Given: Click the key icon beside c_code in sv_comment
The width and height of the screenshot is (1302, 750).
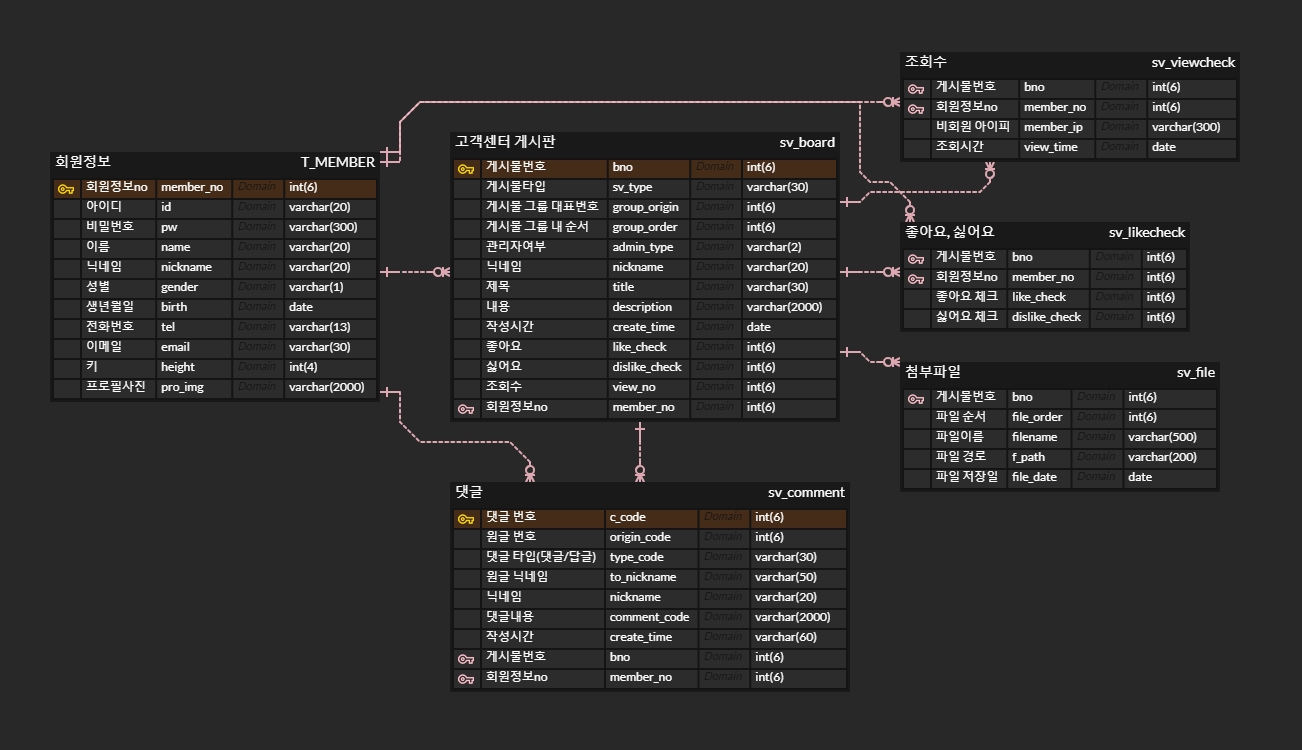Looking at the screenshot, I should 465,517.
